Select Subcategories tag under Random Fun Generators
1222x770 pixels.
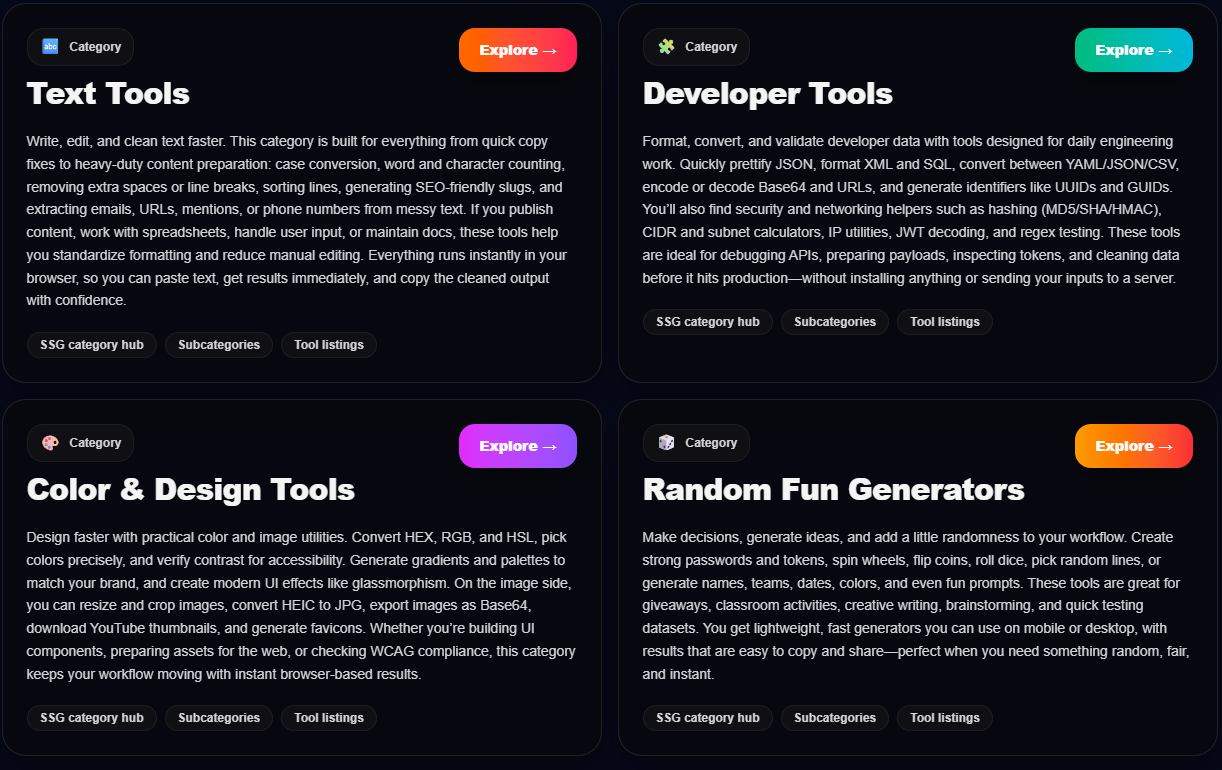835,718
